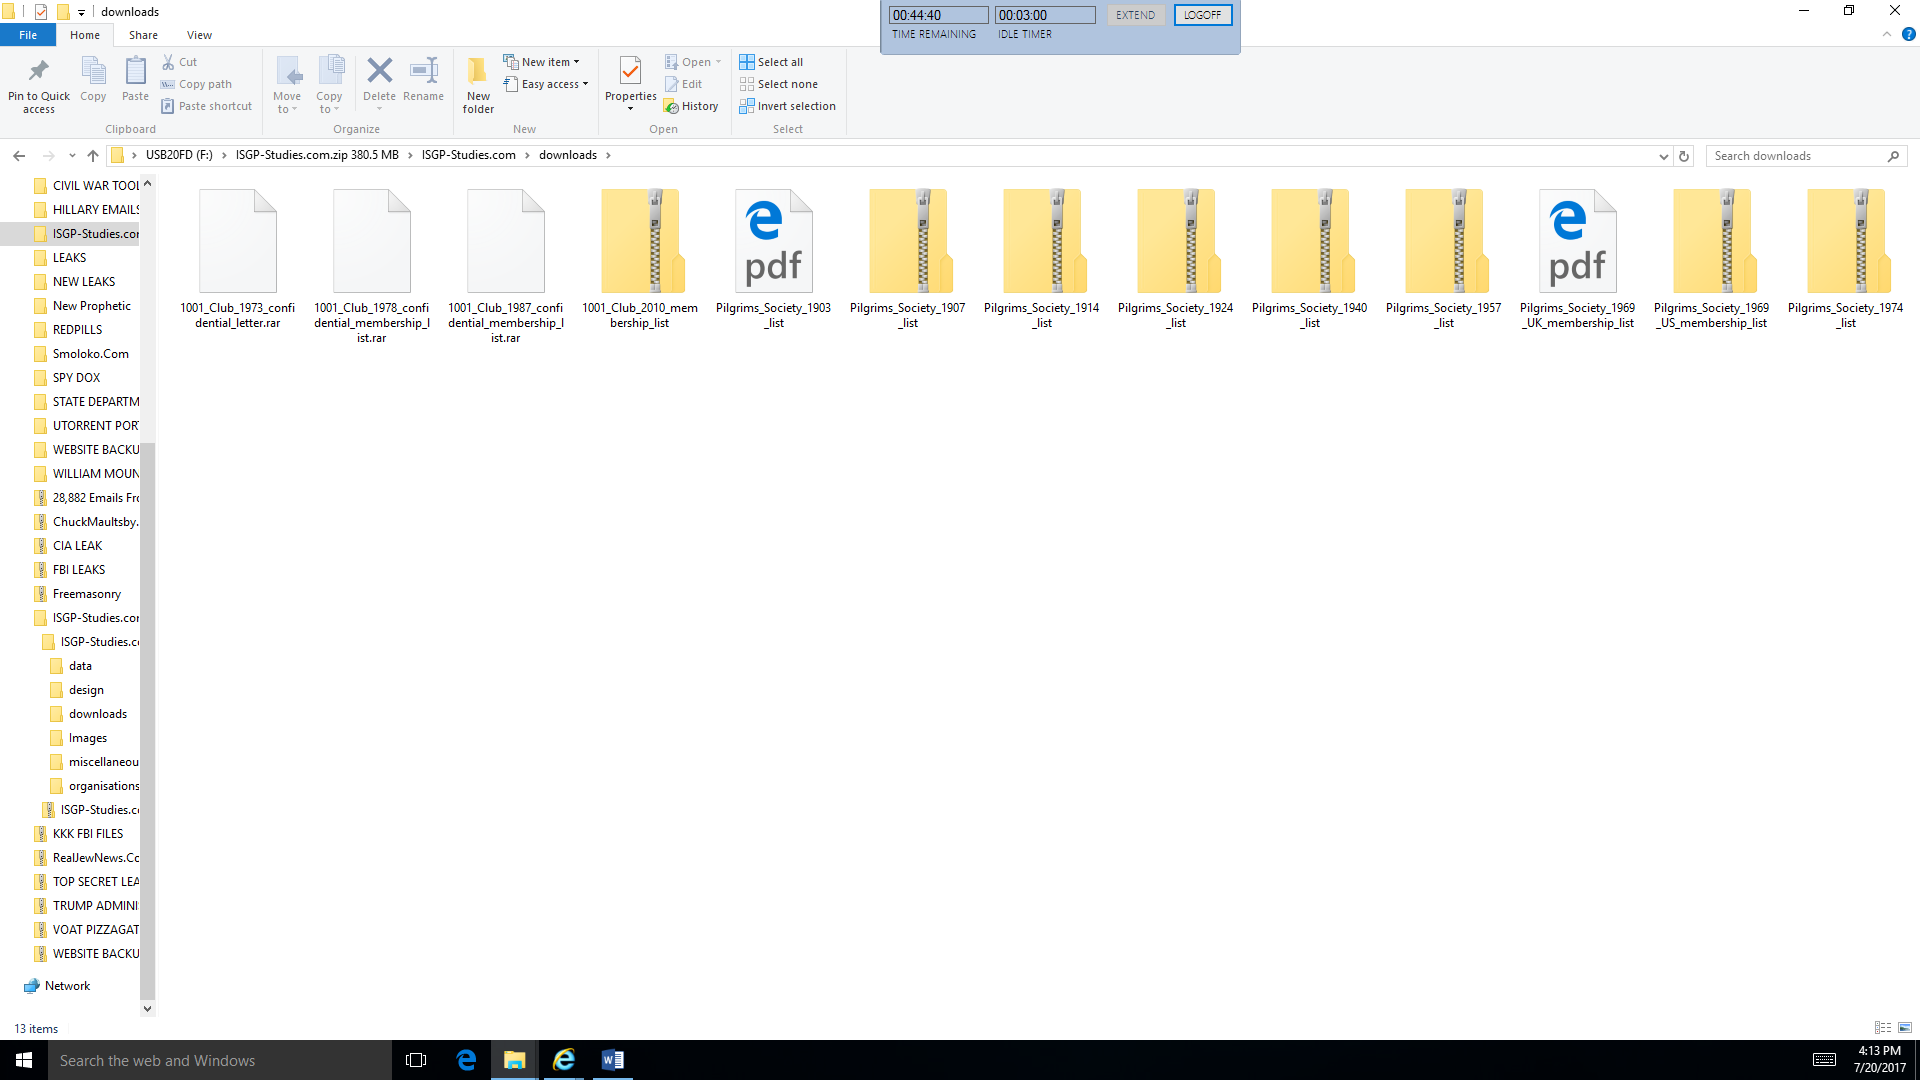Click the Pin to Quick access icon

coord(39,71)
